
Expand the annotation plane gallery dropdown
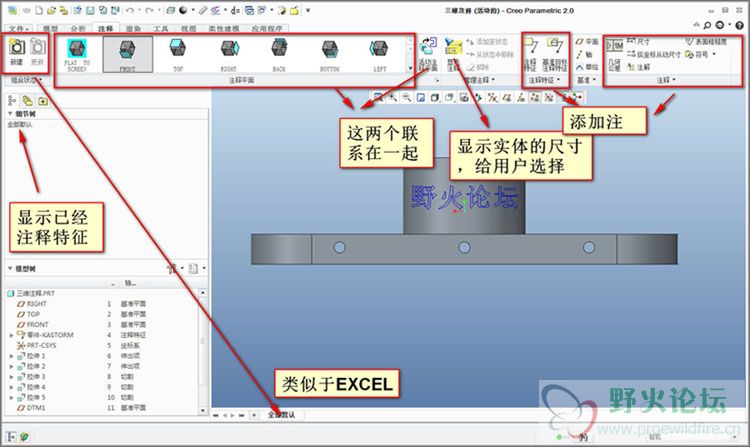click(x=410, y=68)
